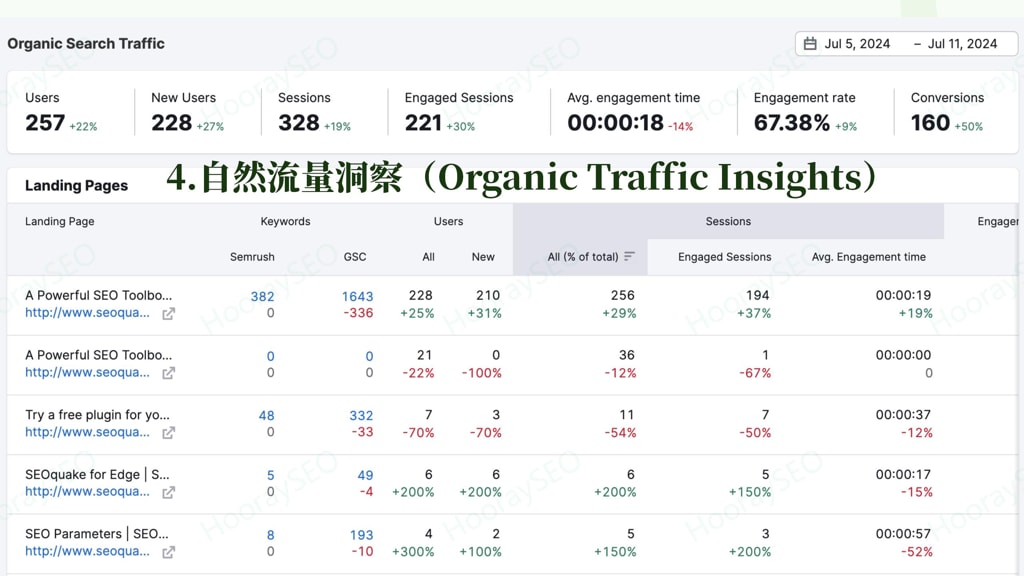Select the 'Landing Page' column header
The height and width of the screenshot is (576, 1024).
(x=60, y=221)
